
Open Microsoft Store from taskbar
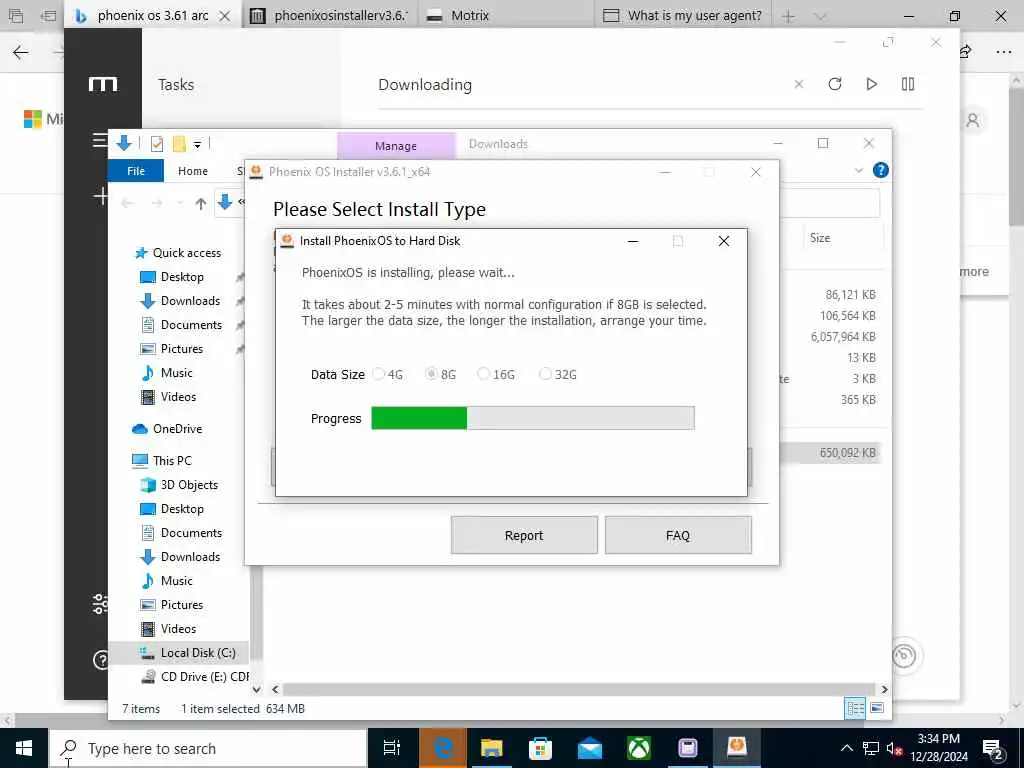[540, 748]
